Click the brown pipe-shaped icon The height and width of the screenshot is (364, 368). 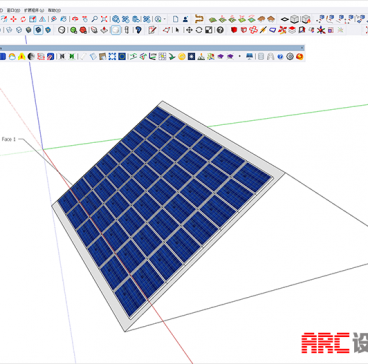tap(199, 19)
